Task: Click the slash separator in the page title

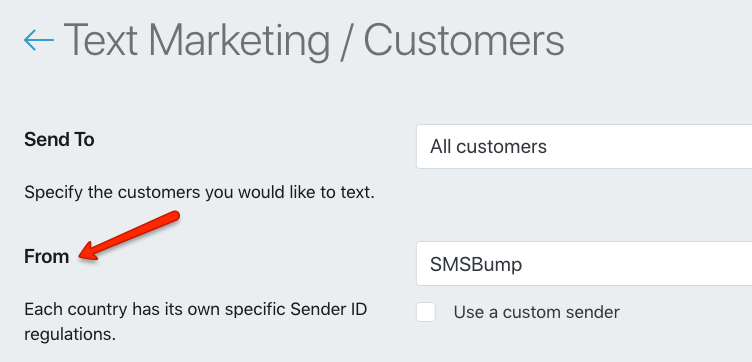Action: pos(347,42)
